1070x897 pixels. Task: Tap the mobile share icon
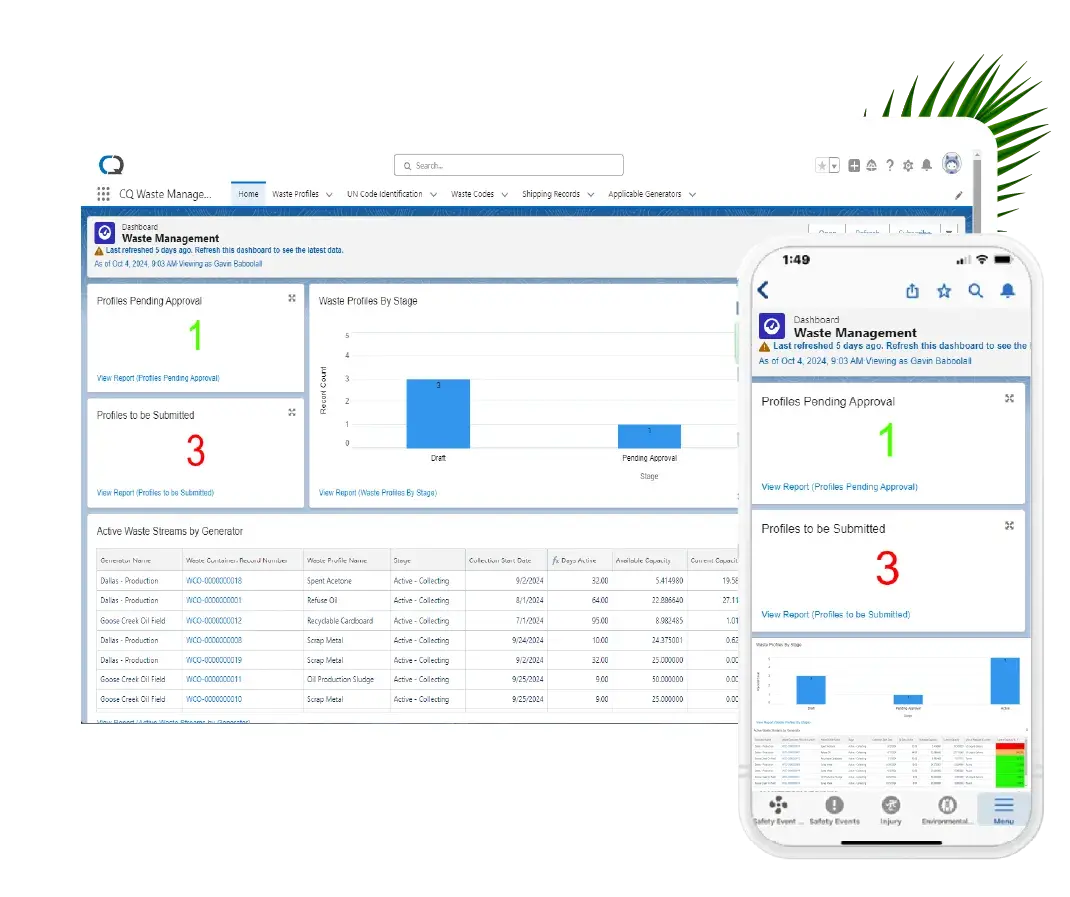point(912,291)
